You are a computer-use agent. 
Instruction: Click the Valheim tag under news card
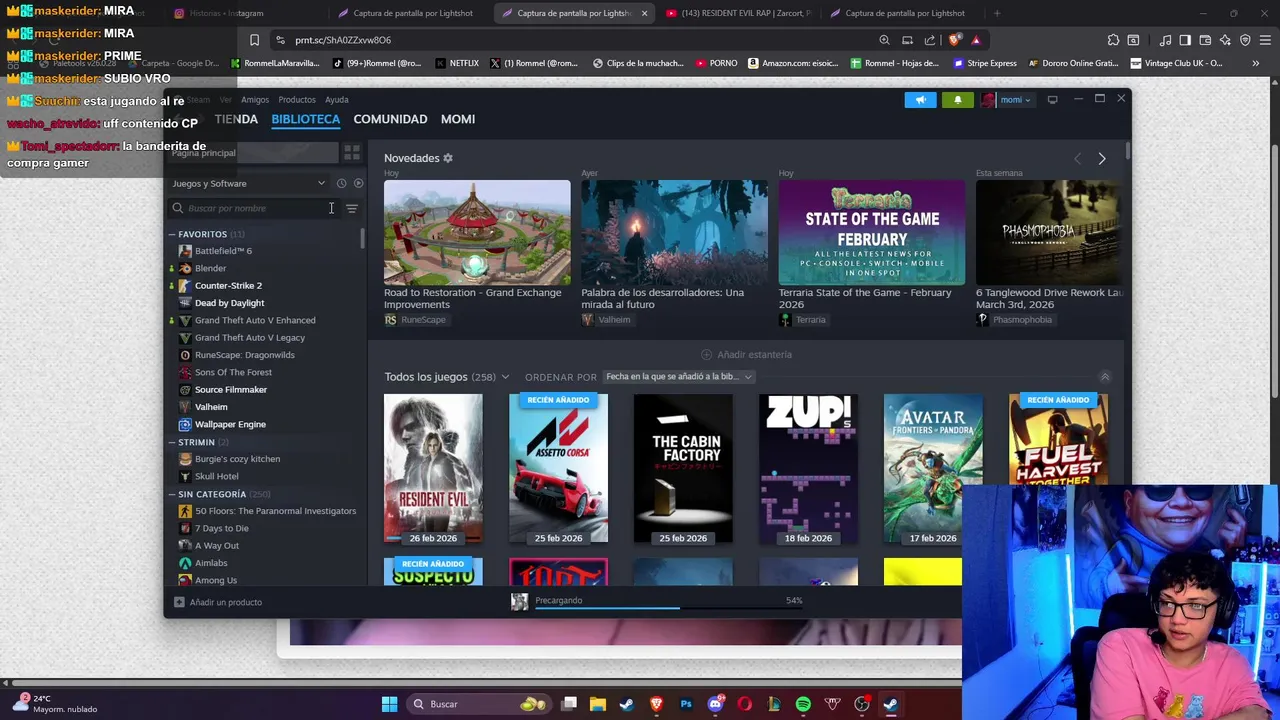click(x=606, y=320)
